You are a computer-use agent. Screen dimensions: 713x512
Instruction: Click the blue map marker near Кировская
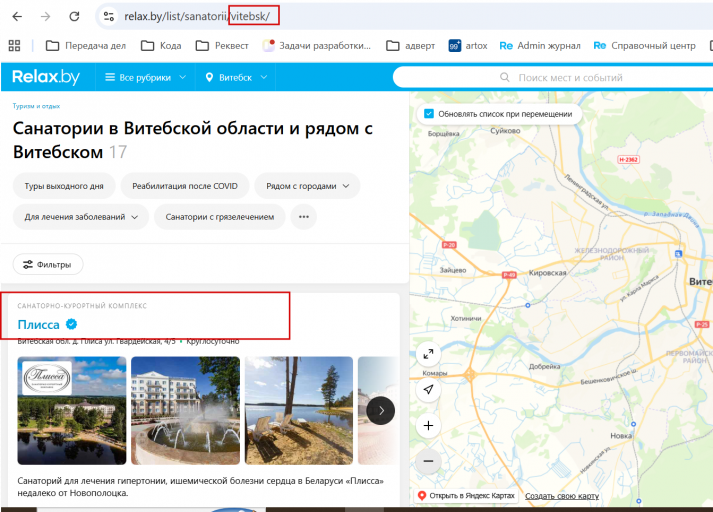pyautogui.click(x=528, y=306)
